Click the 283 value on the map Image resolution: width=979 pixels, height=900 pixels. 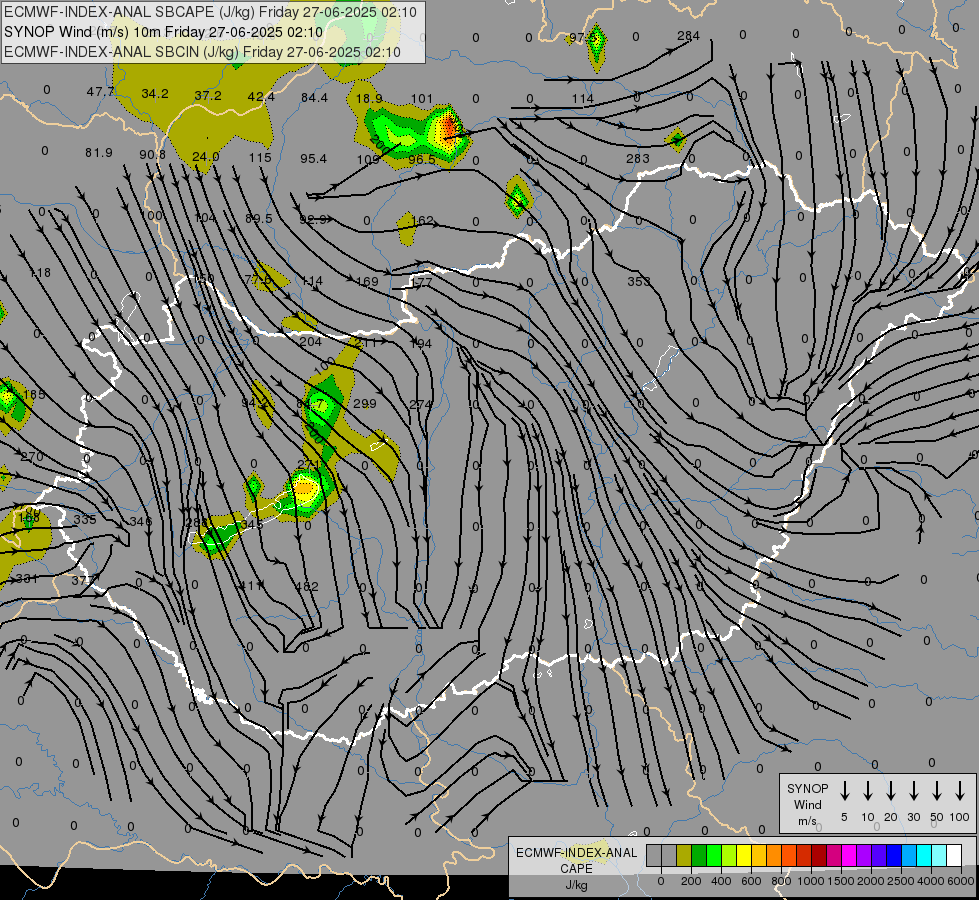(637, 158)
